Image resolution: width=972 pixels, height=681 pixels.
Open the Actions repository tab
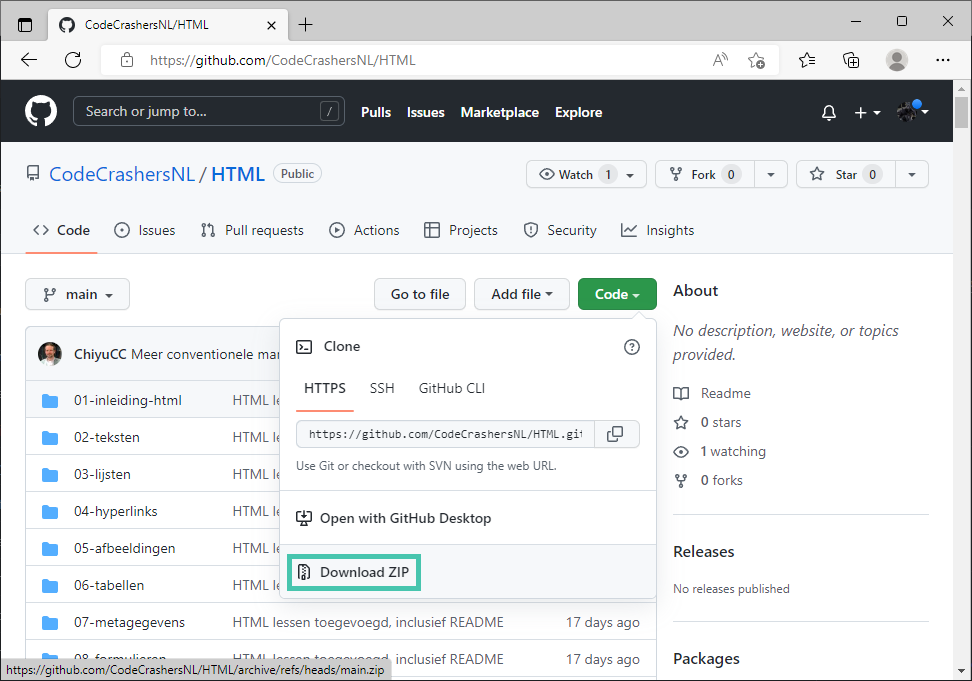click(364, 231)
